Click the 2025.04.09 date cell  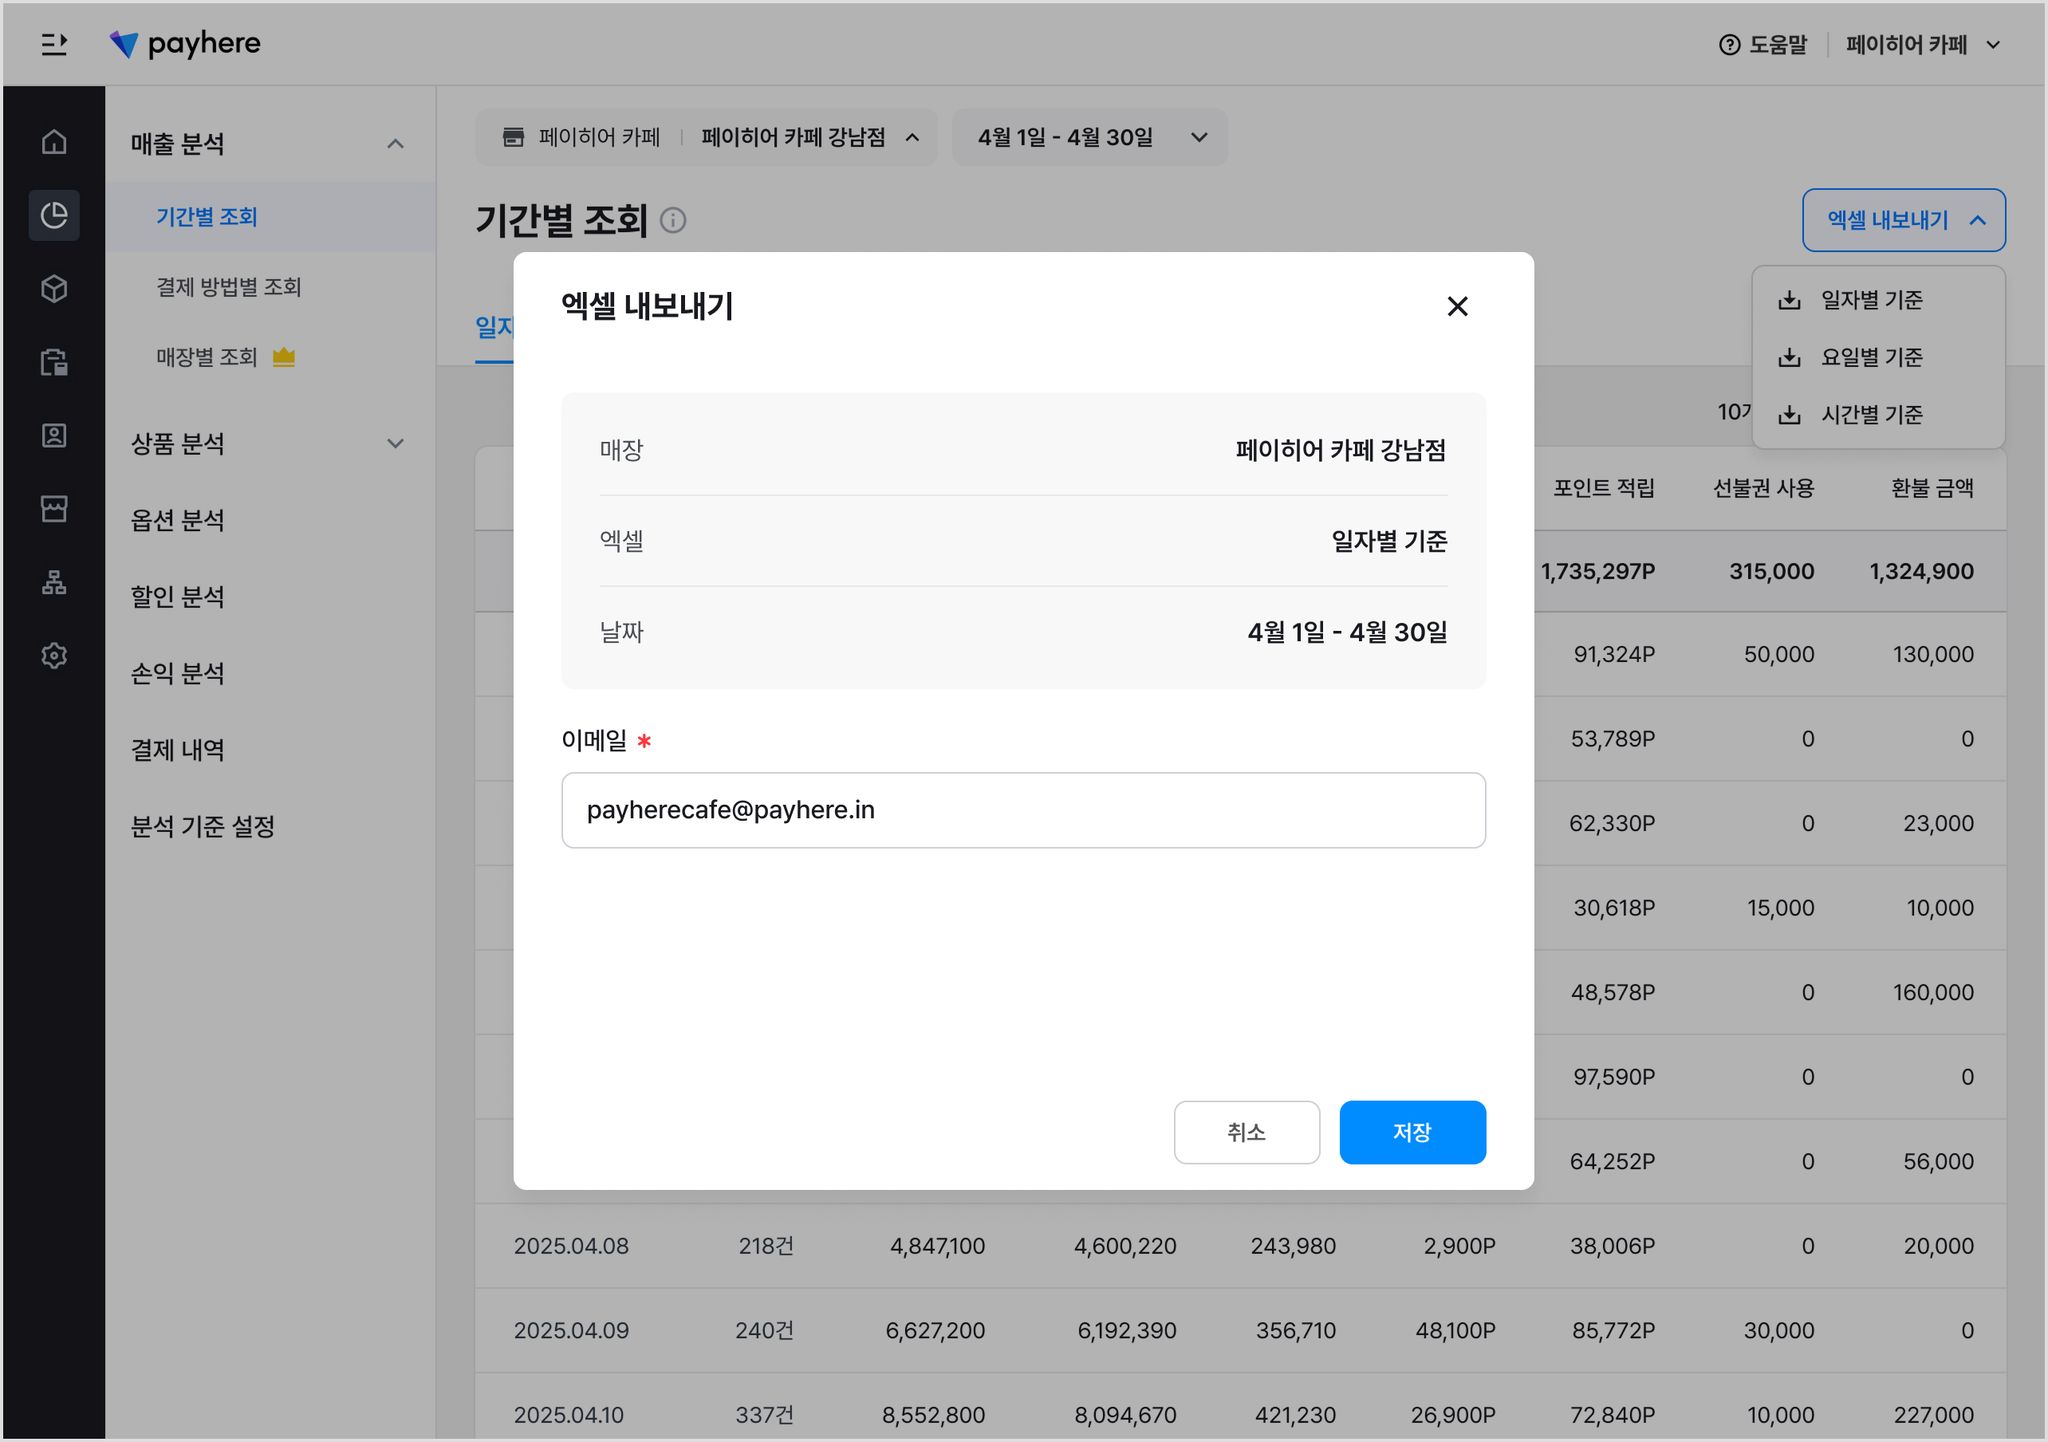(571, 1330)
